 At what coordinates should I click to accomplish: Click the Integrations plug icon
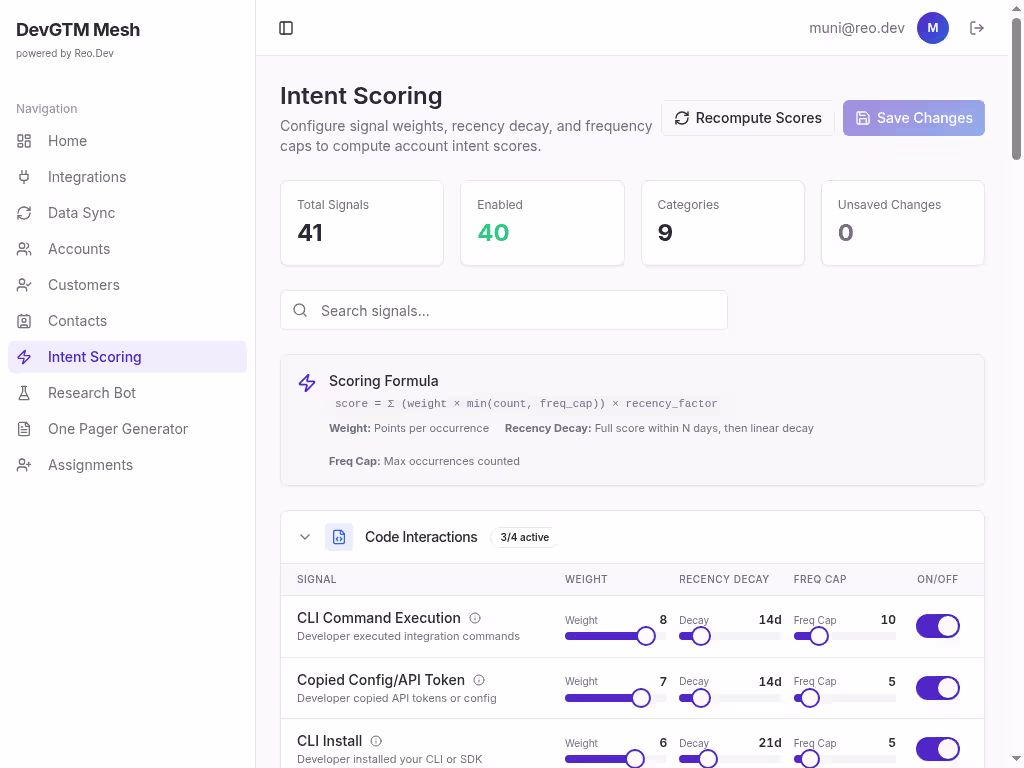coord(24,177)
